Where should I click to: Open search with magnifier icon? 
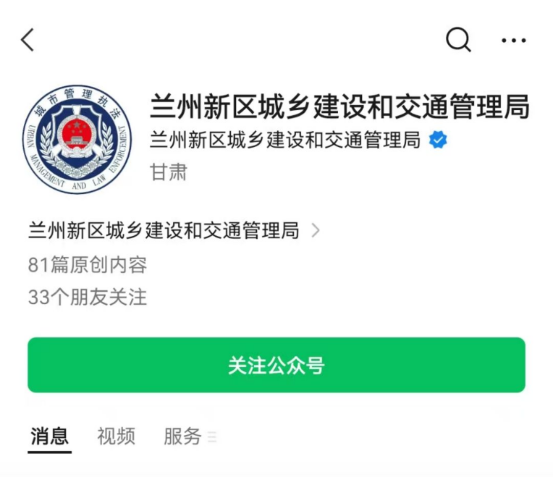coord(458,40)
